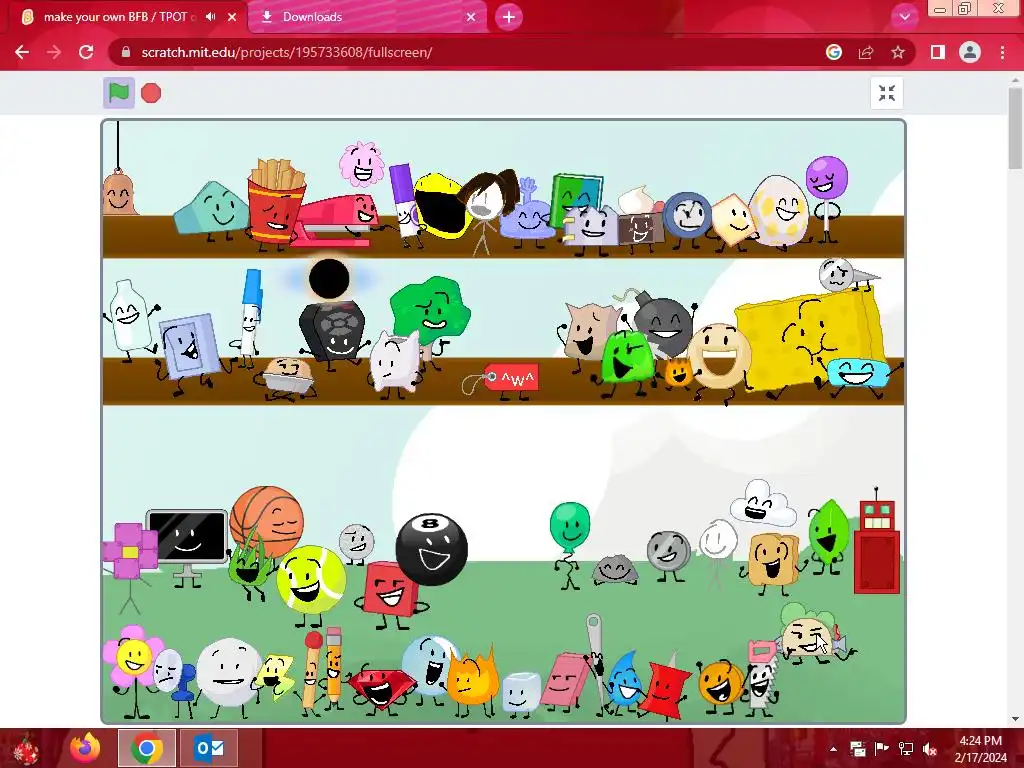Open the Chrome profile avatar
Viewport: 1024px width, 768px height.
click(970, 52)
